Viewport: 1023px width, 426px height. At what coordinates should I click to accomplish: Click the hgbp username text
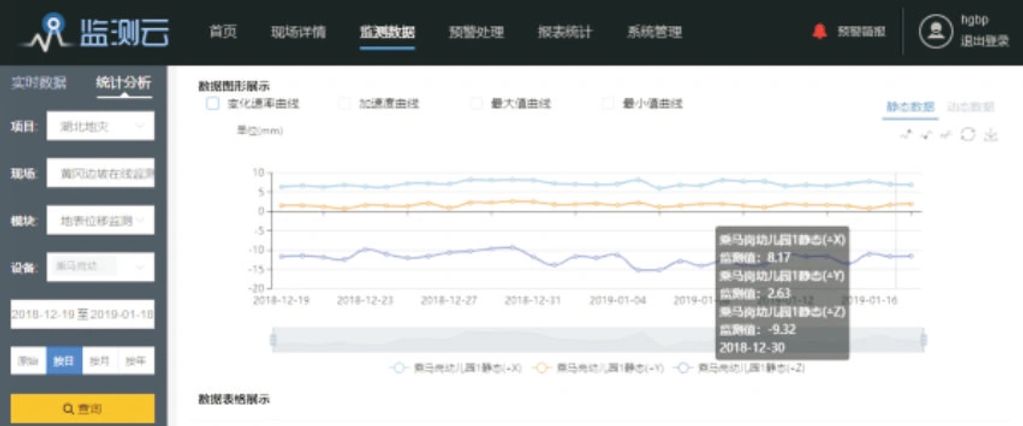(975, 20)
